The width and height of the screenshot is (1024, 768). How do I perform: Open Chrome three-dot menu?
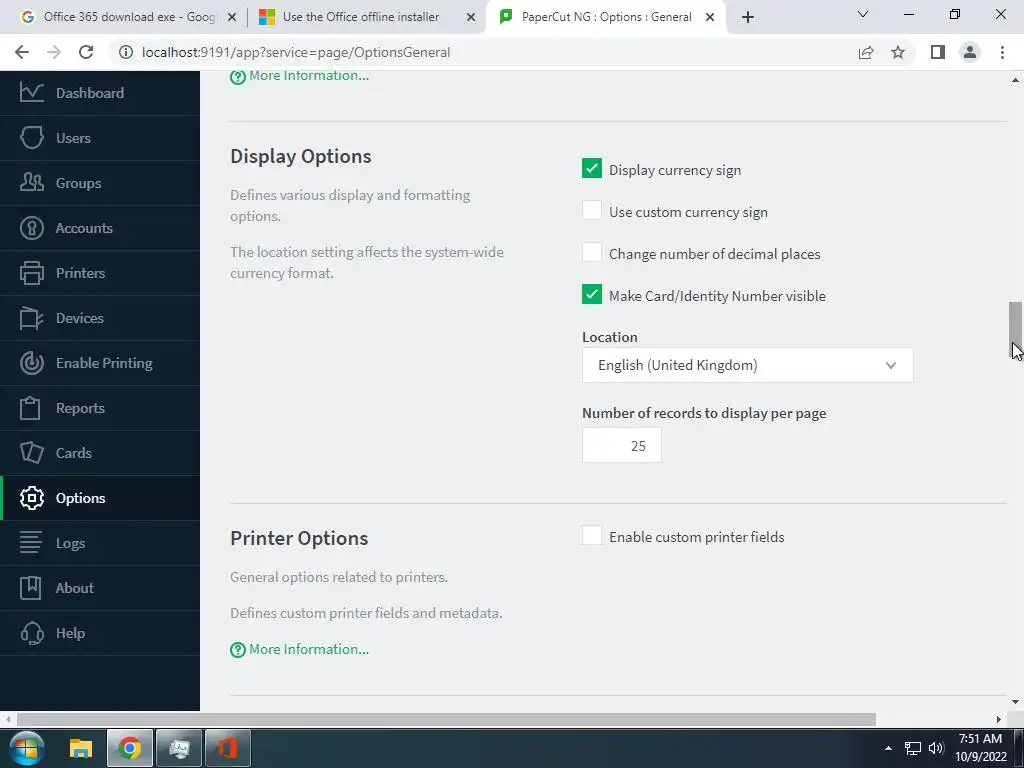coord(1002,52)
